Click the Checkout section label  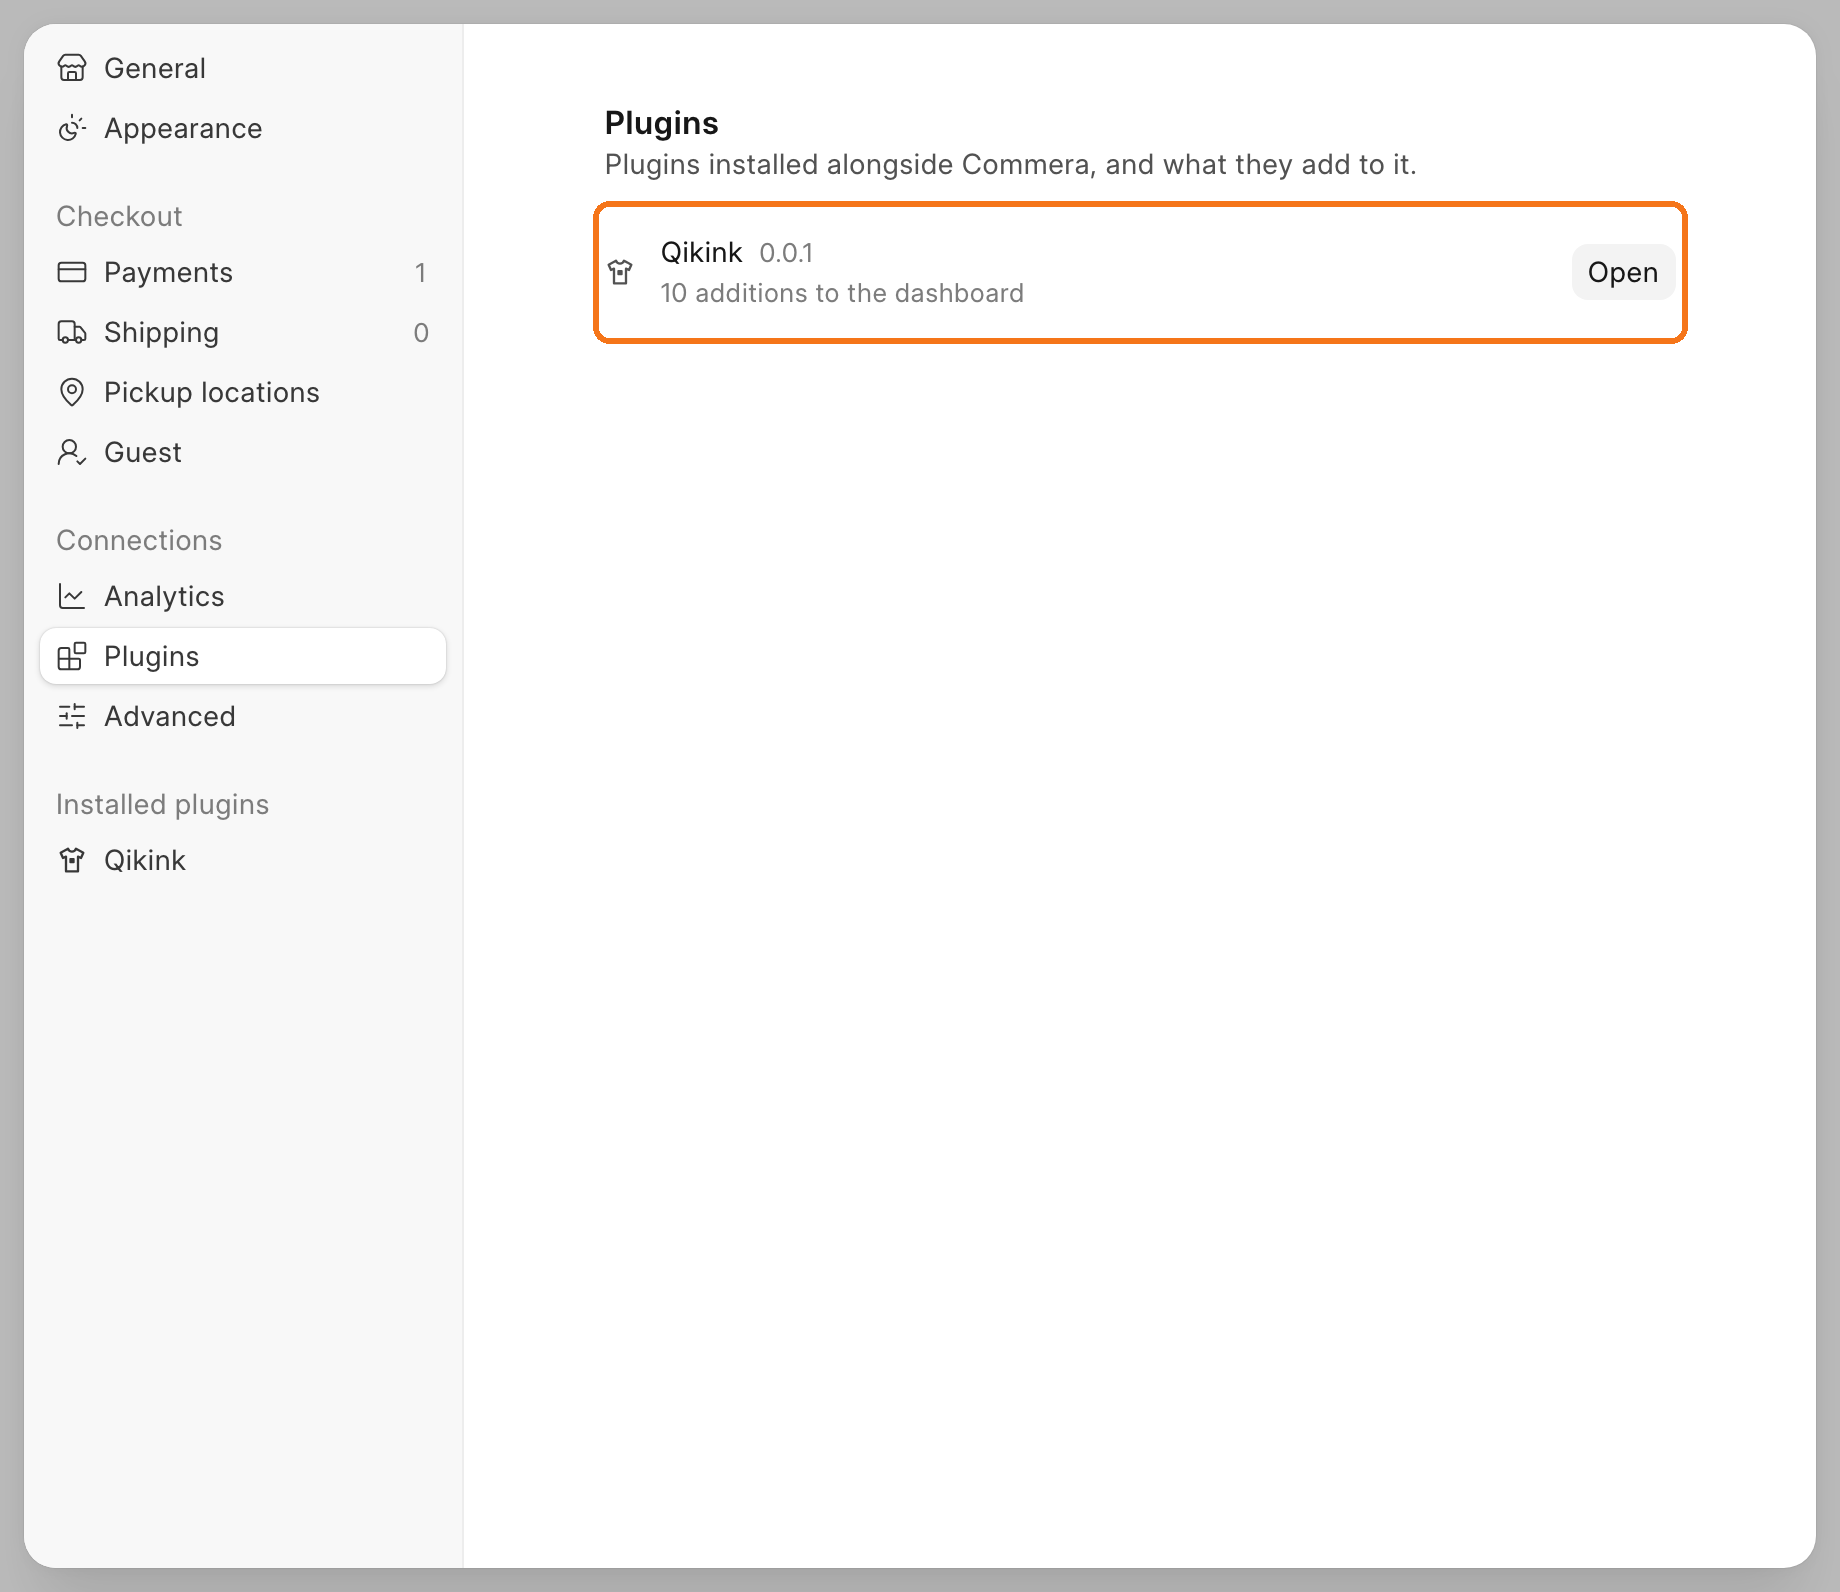119,216
